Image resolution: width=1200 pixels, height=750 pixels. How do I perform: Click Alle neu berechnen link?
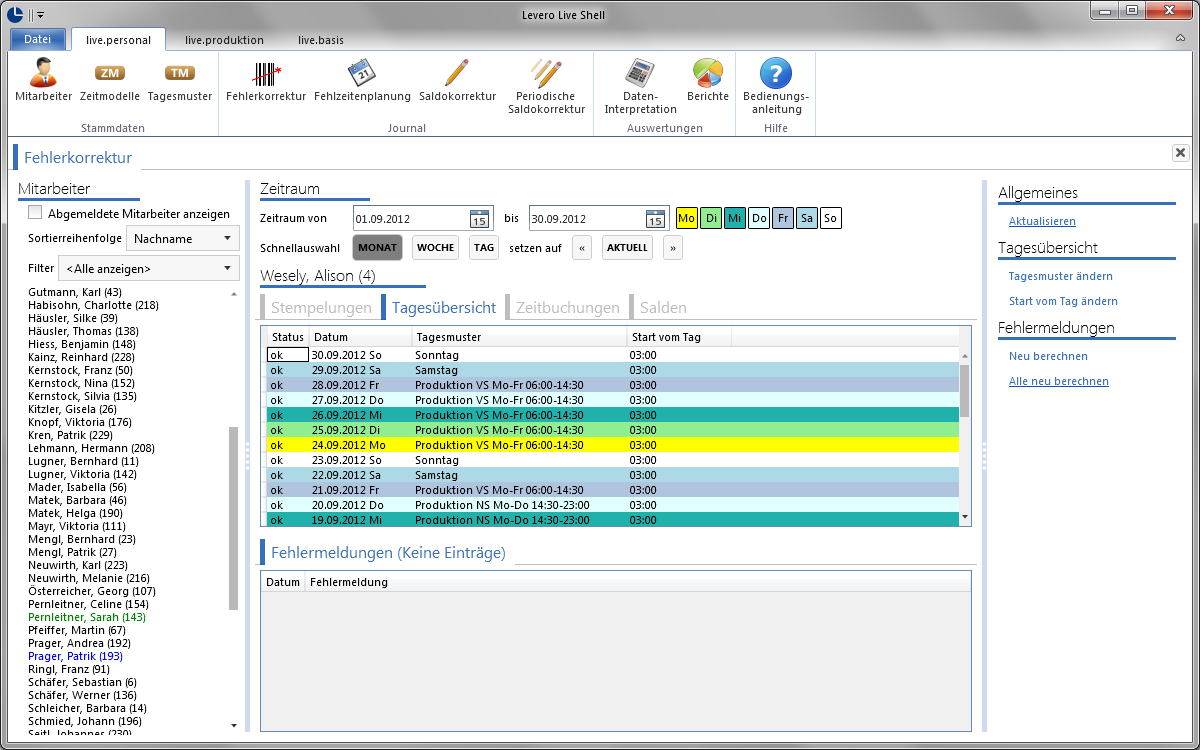(1059, 381)
